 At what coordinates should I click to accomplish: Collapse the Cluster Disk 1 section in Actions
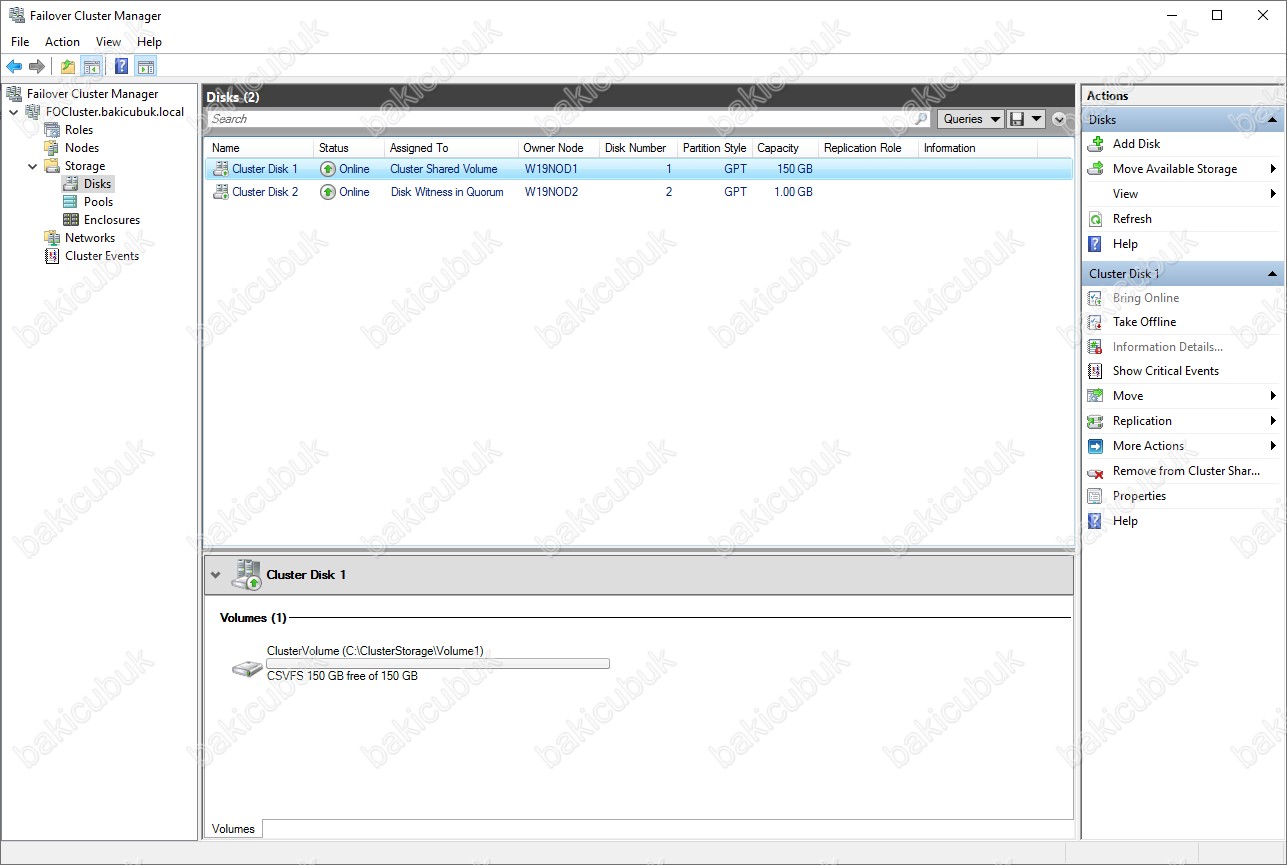tap(1272, 274)
